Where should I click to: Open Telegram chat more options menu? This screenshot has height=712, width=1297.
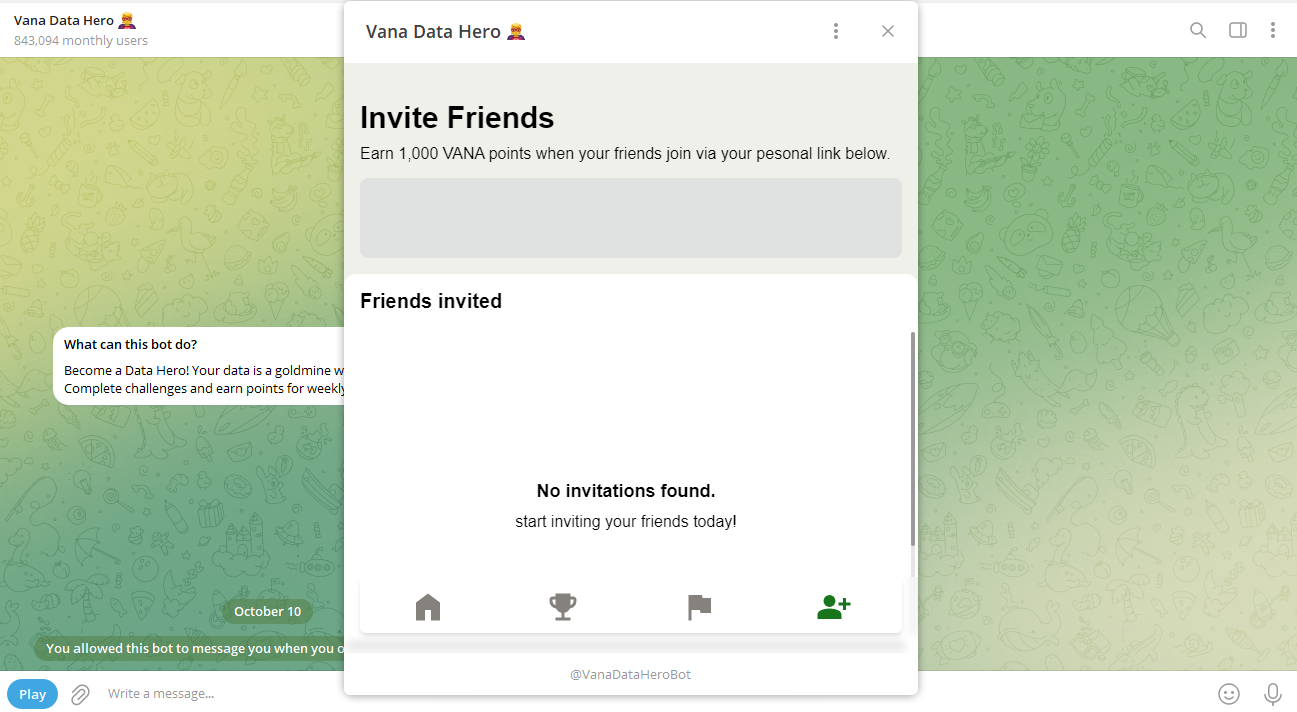point(1273,30)
